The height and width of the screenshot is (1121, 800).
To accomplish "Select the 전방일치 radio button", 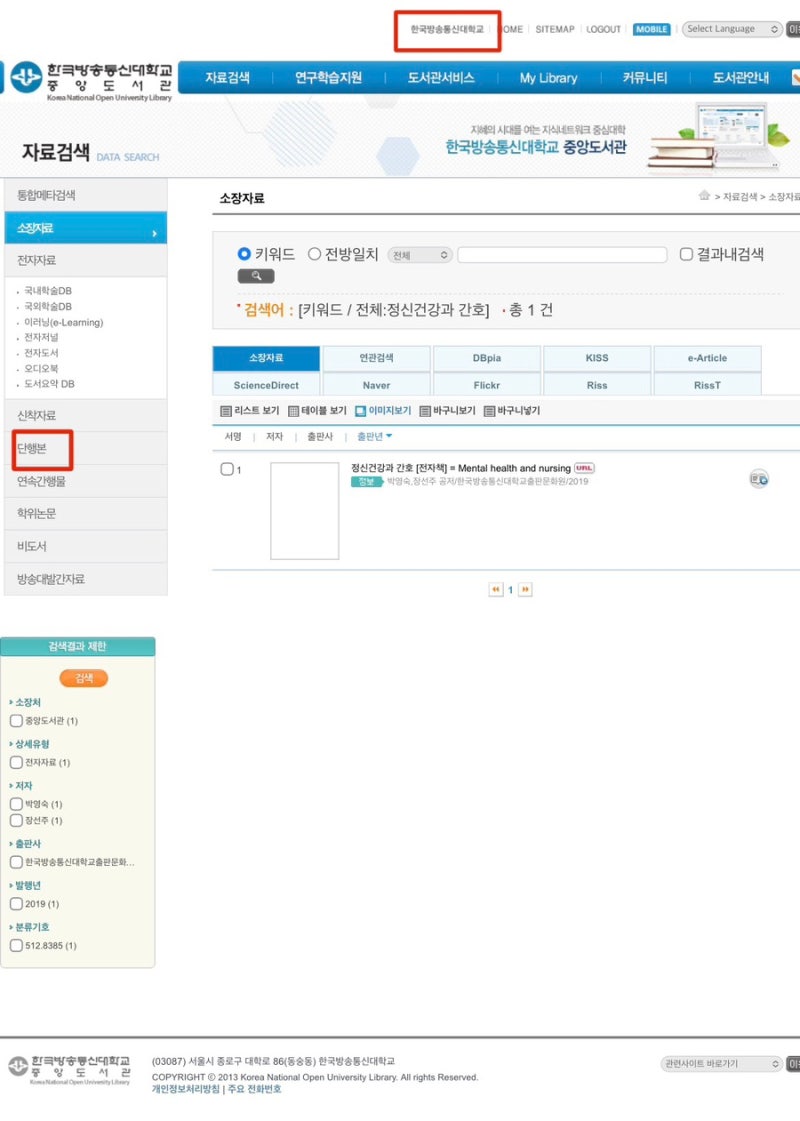I will click(x=315, y=254).
